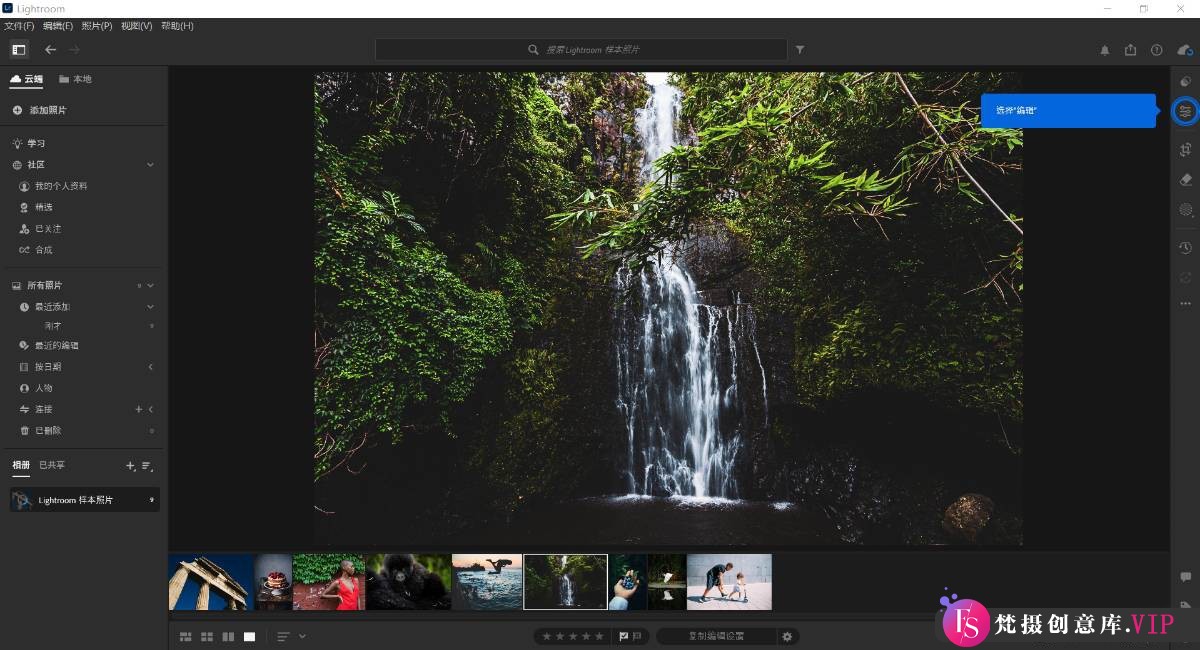Open 我的个人资料
This screenshot has height=650, width=1200.
[x=53, y=186]
